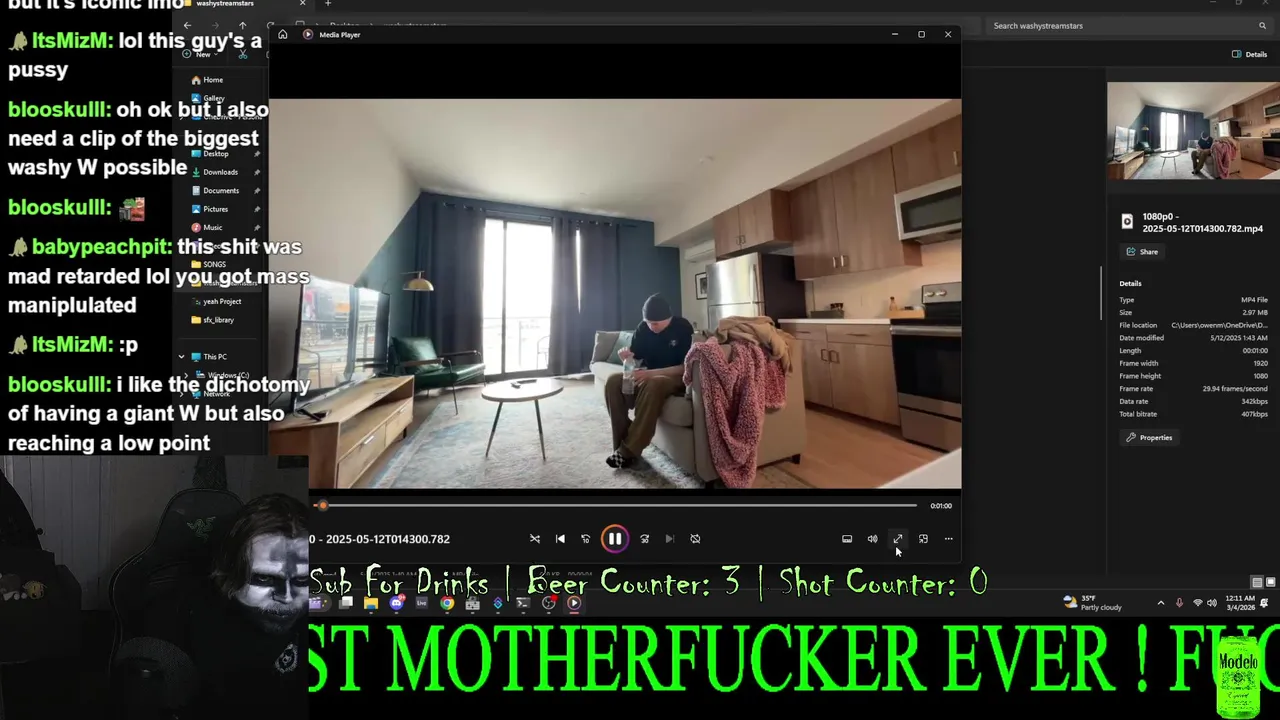Pause the video in Media Player
This screenshot has height=720, width=1280.
pos(614,539)
